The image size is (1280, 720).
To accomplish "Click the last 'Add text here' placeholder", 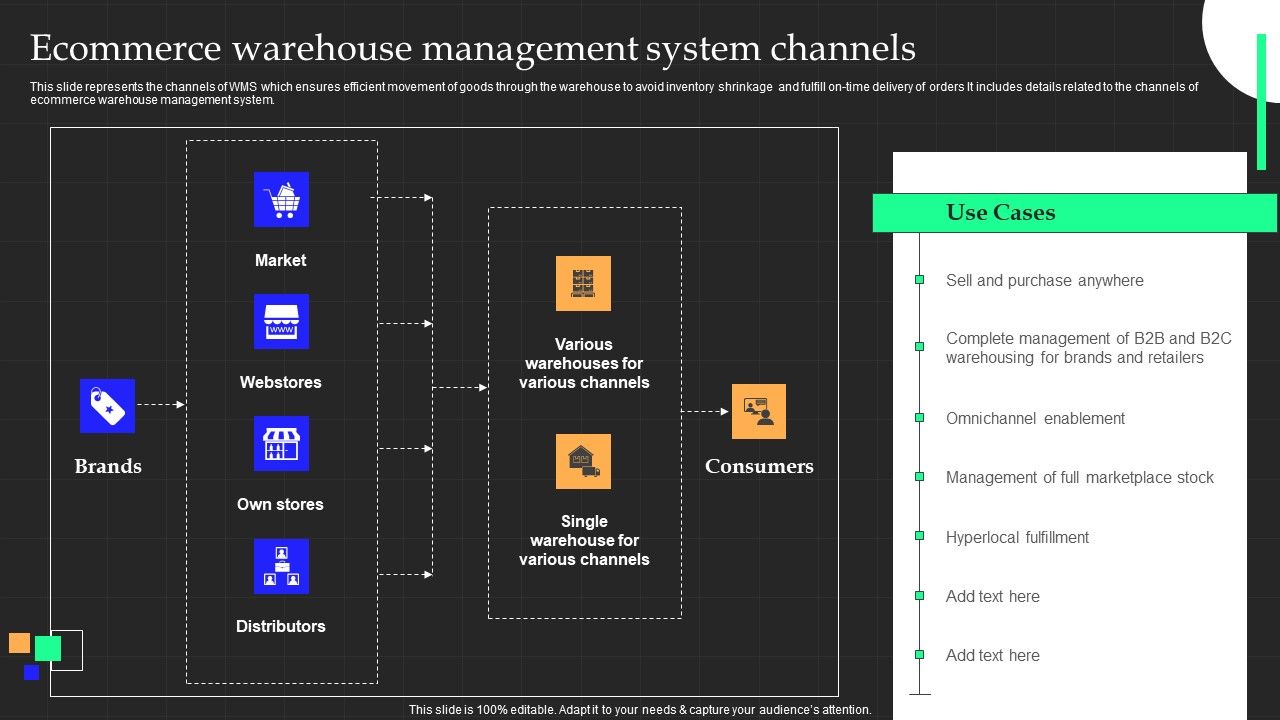I will coord(993,656).
